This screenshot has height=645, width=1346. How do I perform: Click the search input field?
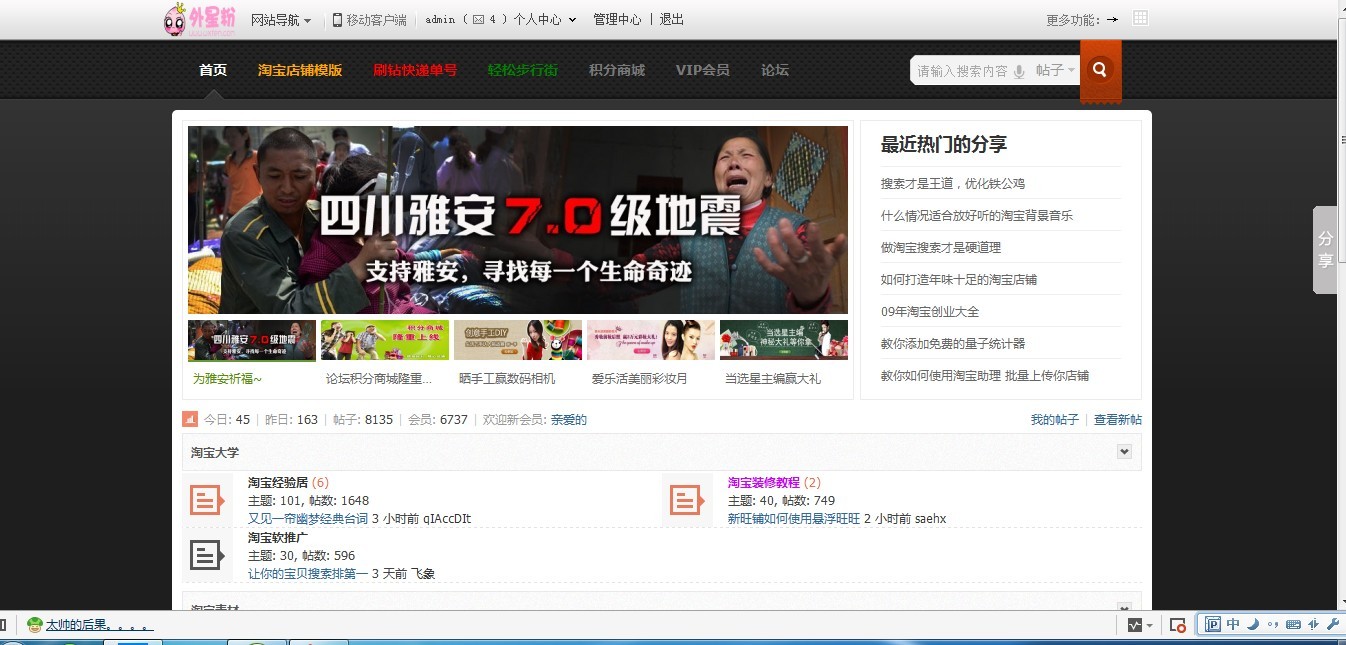pos(963,71)
